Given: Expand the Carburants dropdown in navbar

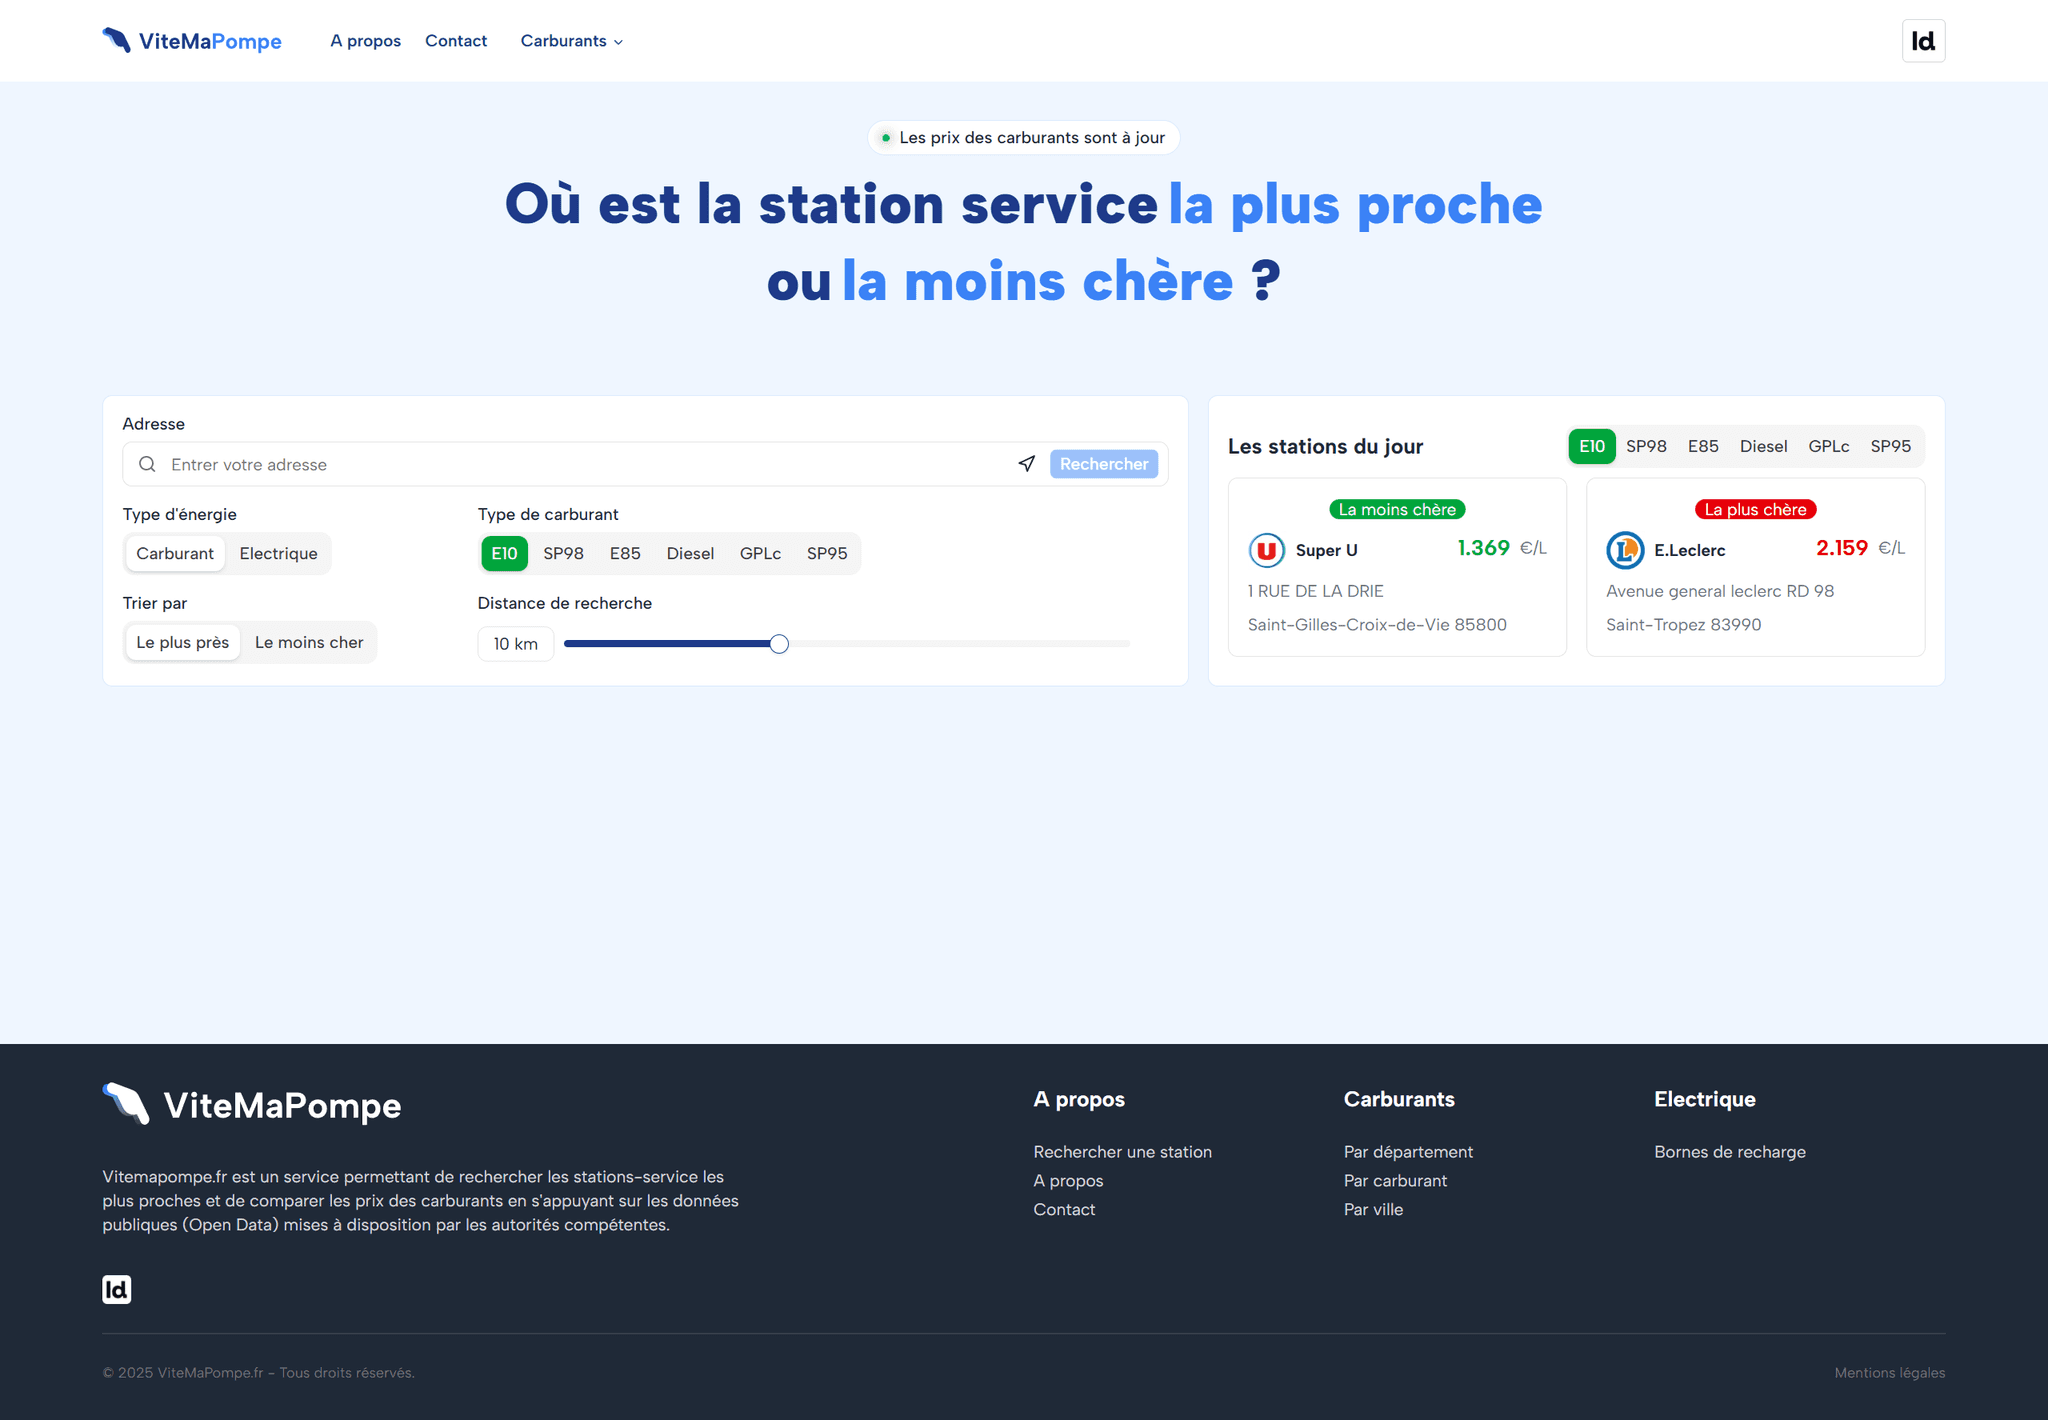Looking at the screenshot, I should (x=571, y=41).
